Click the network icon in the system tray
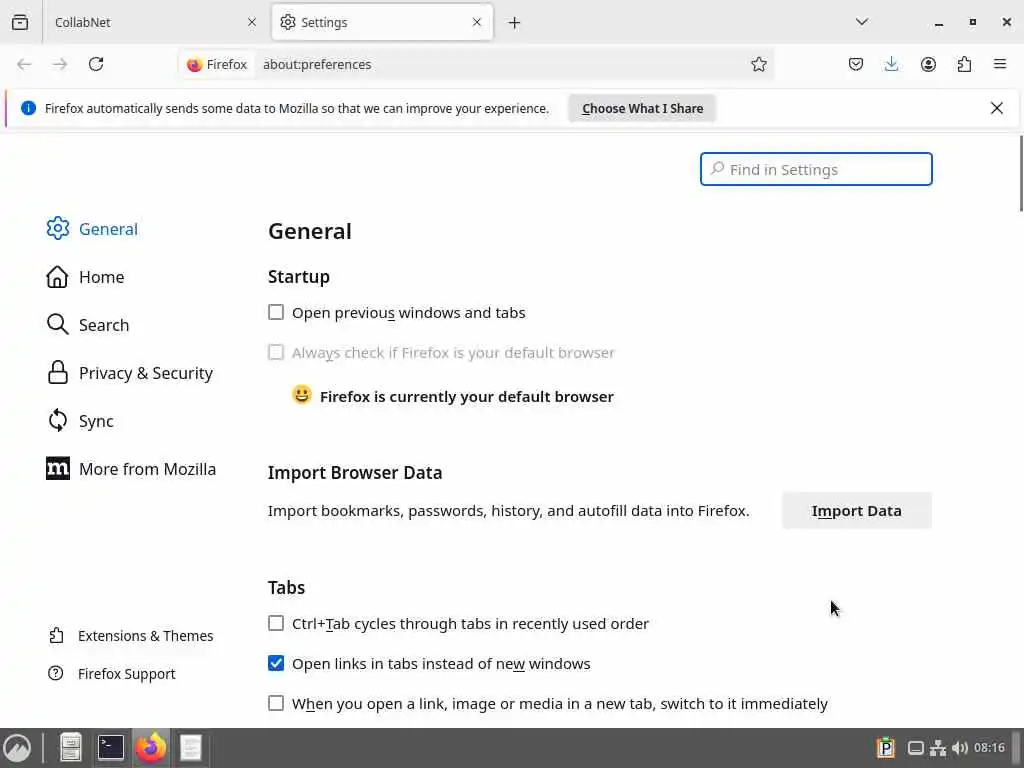The image size is (1024, 768). point(938,748)
